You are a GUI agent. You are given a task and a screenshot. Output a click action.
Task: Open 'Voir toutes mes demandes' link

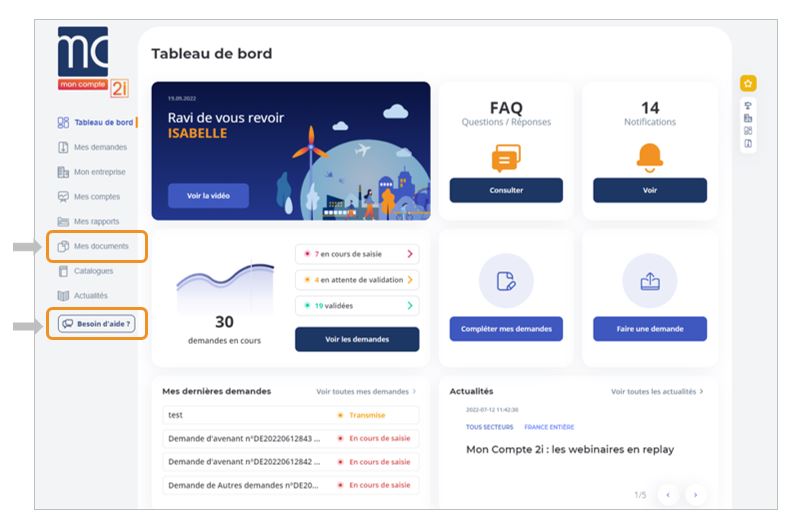366,391
